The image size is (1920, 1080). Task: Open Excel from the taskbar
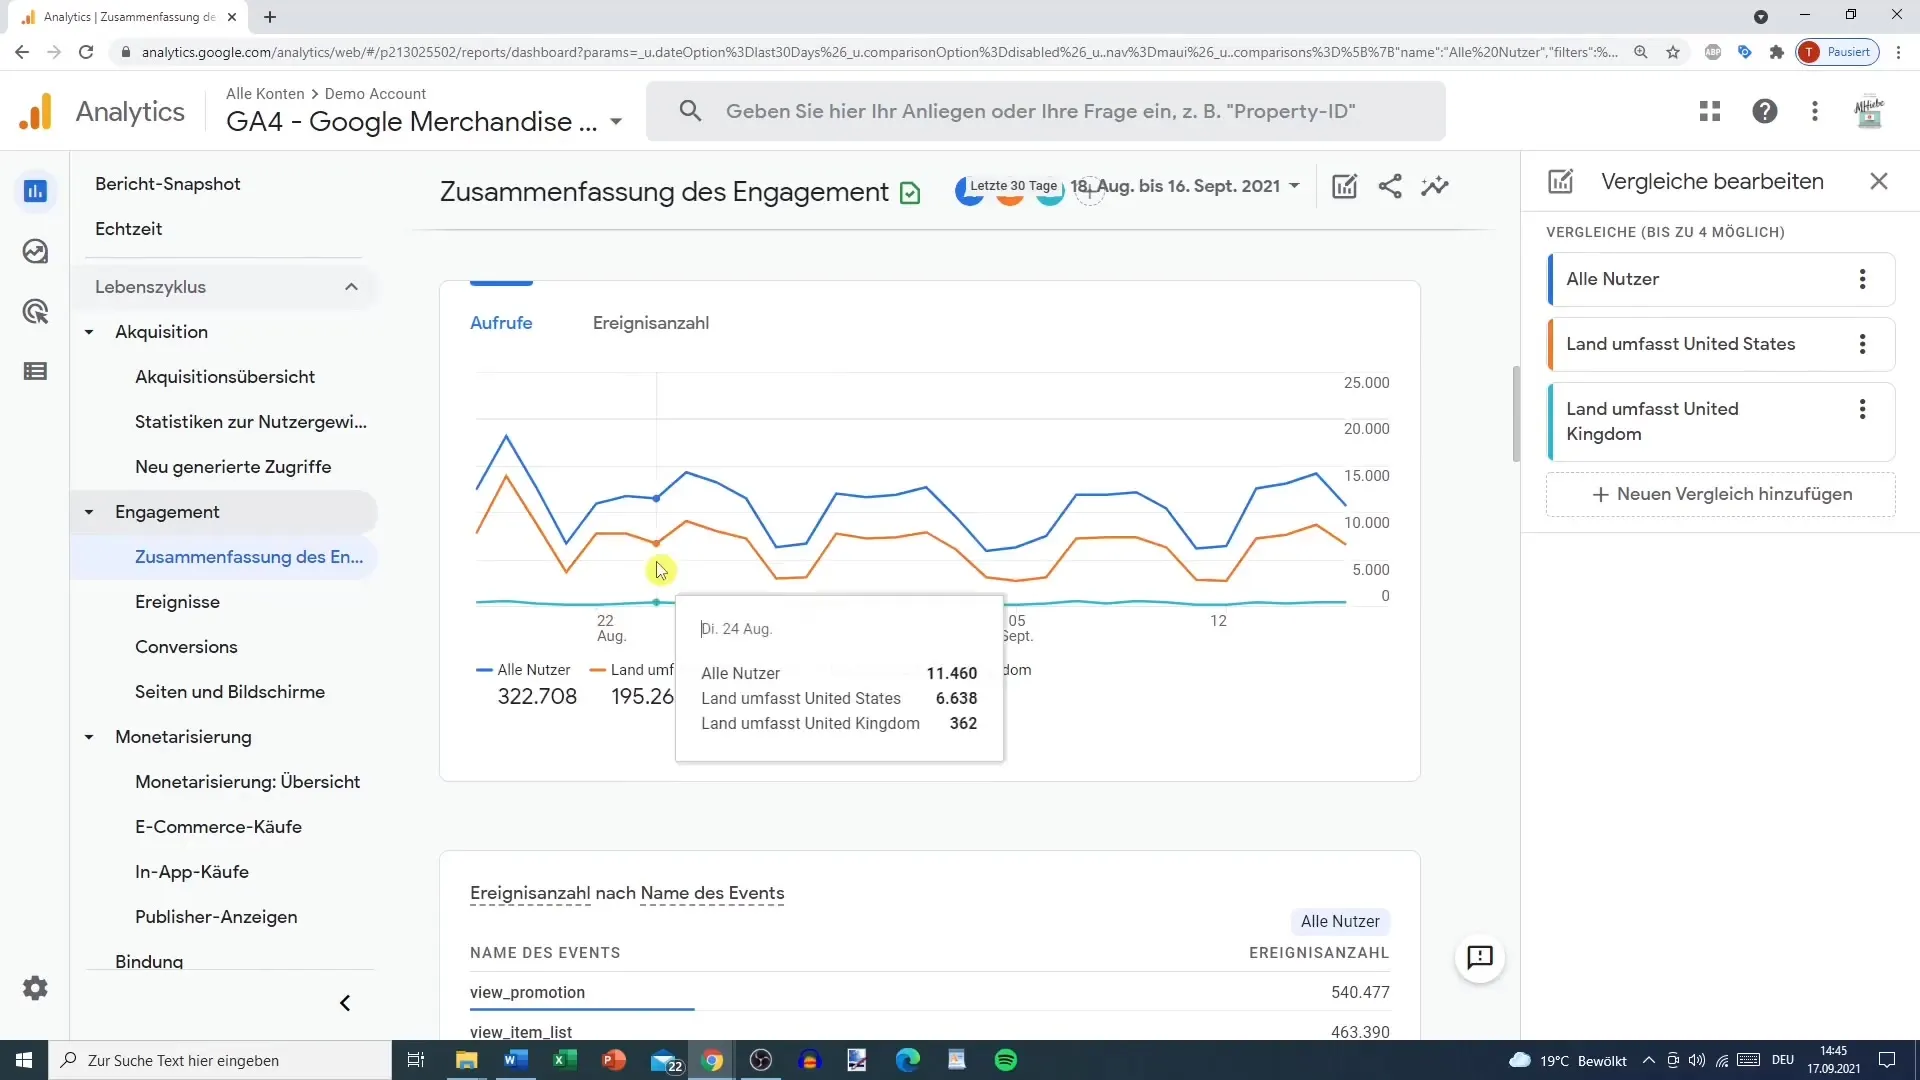click(564, 1060)
